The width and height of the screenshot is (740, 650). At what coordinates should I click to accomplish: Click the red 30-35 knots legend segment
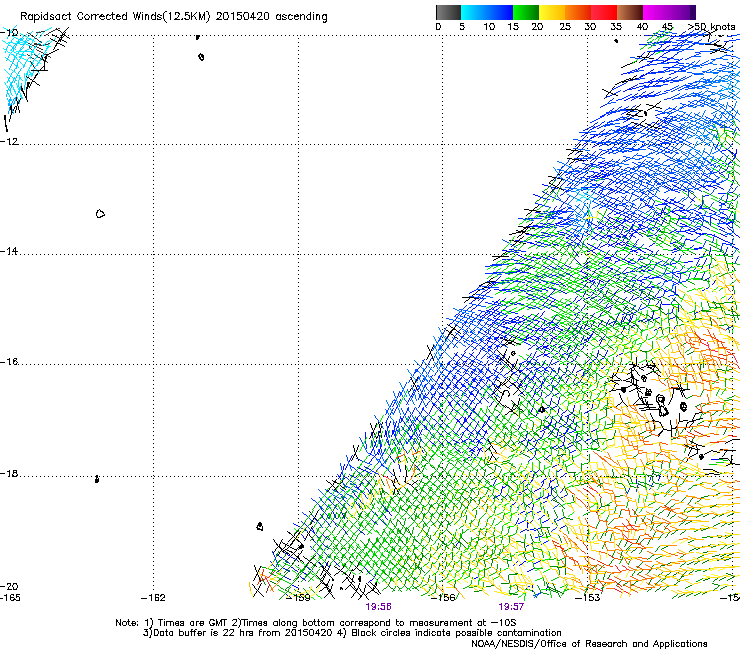tap(604, 12)
